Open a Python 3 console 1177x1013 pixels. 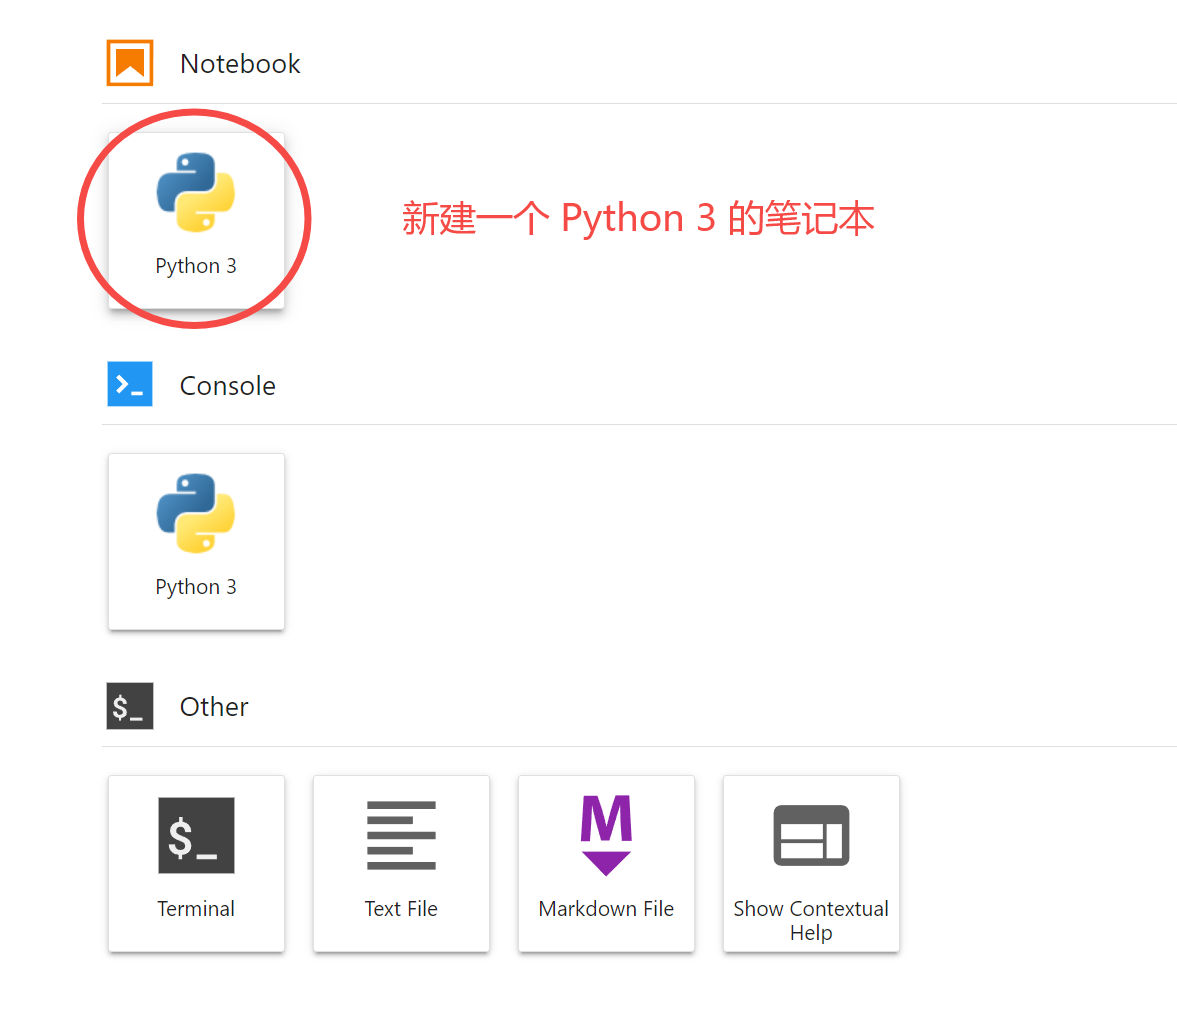pyautogui.click(x=196, y=541)
